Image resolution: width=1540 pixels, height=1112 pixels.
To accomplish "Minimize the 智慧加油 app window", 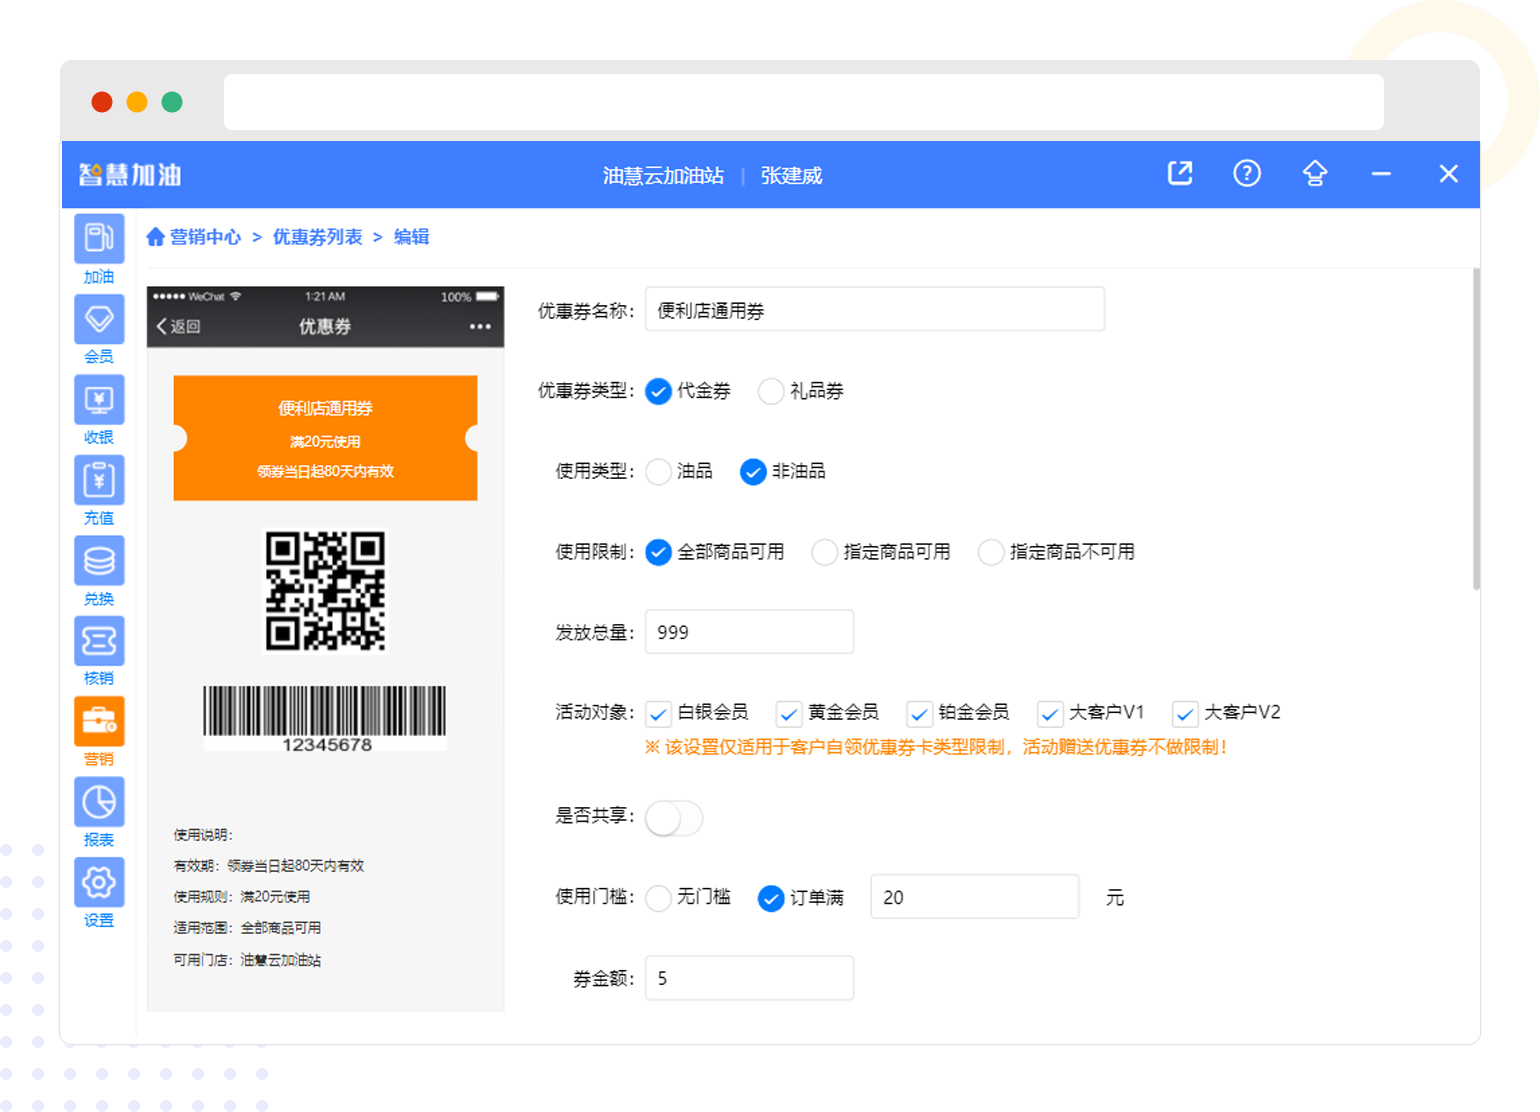I will [x=1381, y=174].
